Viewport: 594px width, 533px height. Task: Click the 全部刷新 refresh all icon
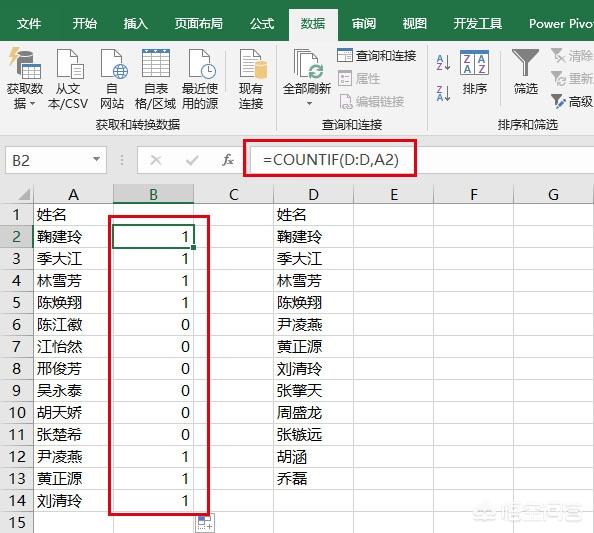point(308,63)
